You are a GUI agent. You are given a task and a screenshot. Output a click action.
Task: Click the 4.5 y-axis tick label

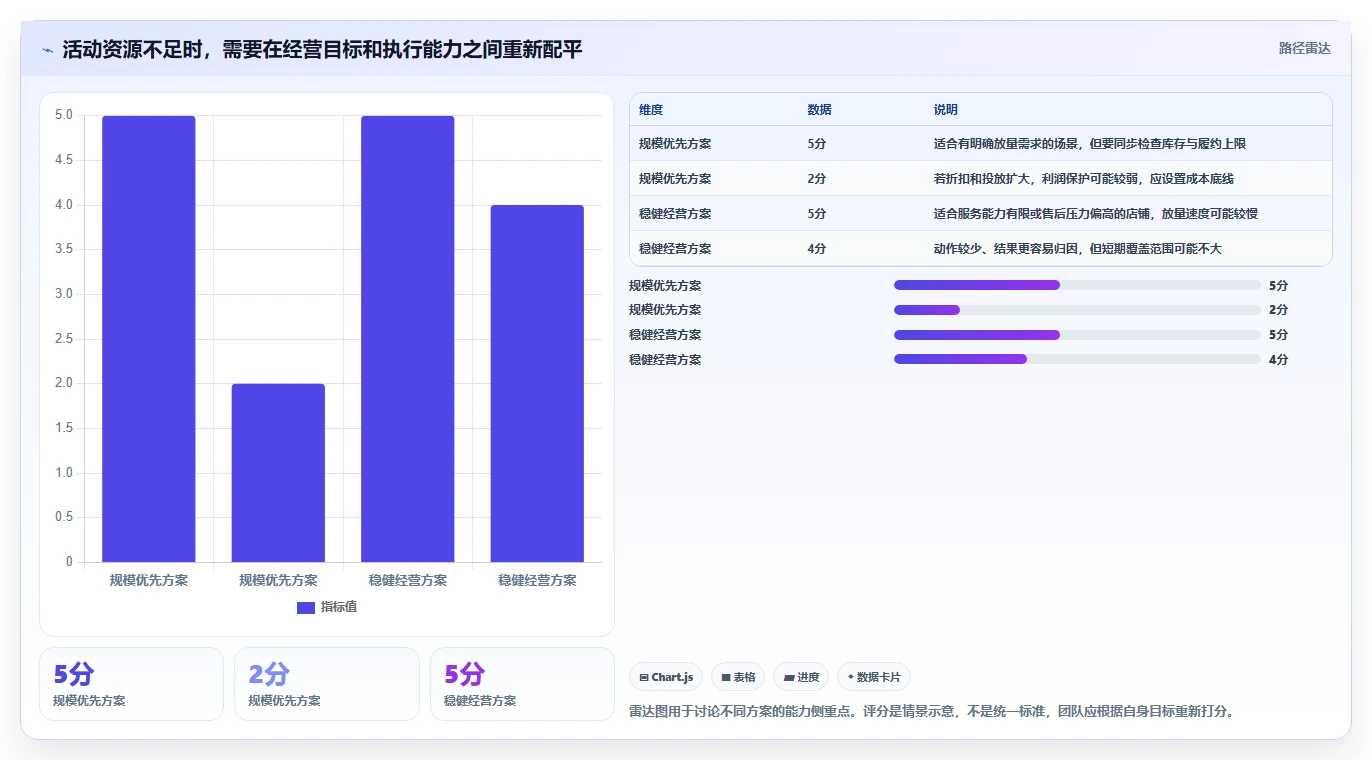64,160
